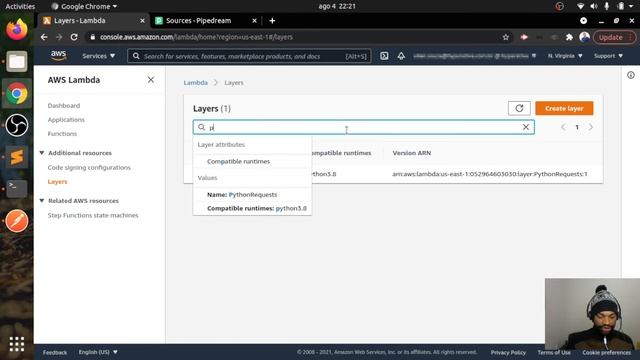Go to next layers page arrow
Viewport: 640px width, 360px height.
point(591,127)
